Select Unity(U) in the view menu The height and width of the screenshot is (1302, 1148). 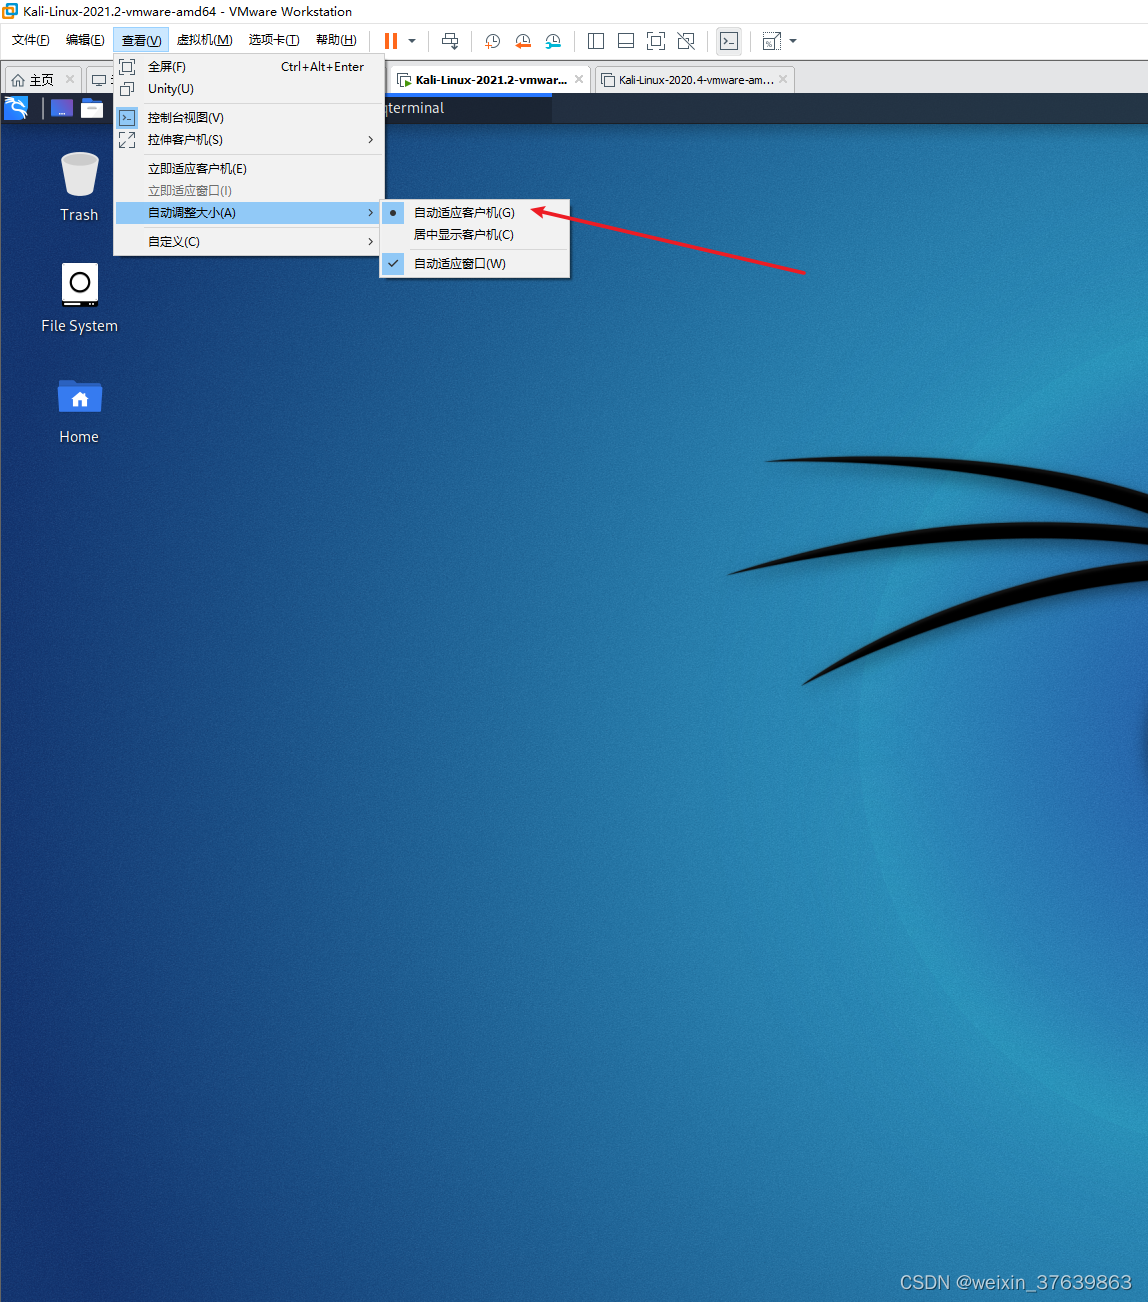pyautogui.click(x=249, y=89)
